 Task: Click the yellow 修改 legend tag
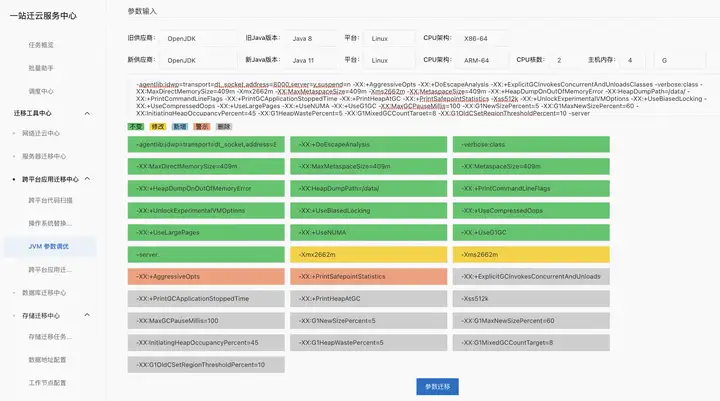pyautogui.click(x=158, y=127)
